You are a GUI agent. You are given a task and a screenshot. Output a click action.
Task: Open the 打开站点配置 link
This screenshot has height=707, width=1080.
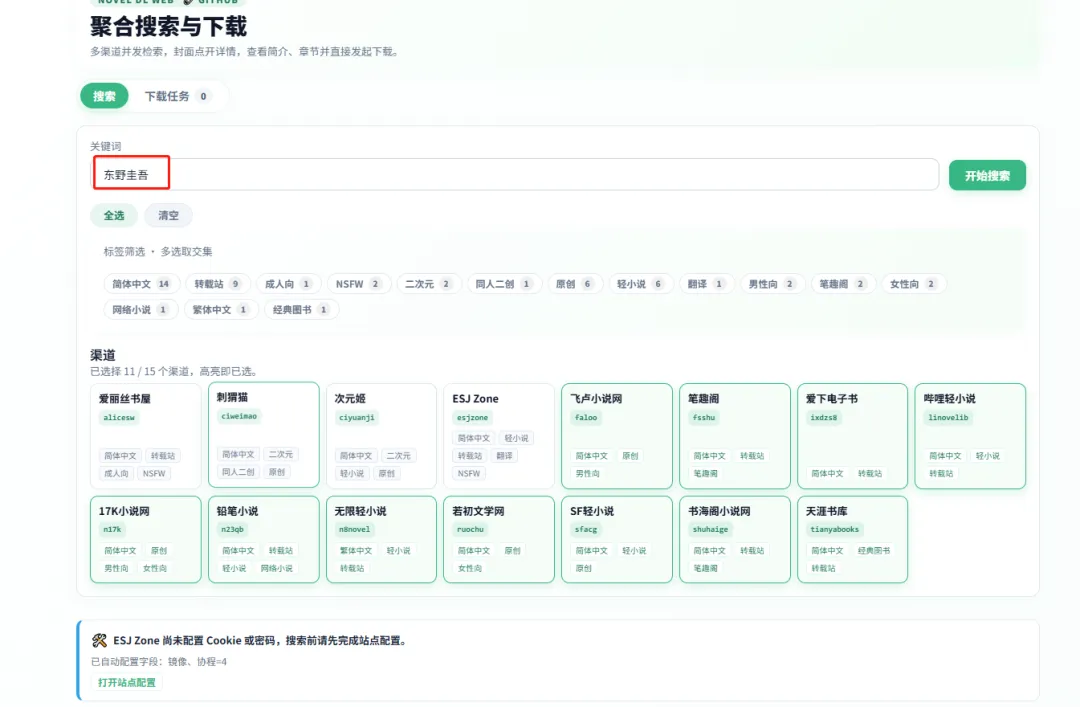point(127,682)
